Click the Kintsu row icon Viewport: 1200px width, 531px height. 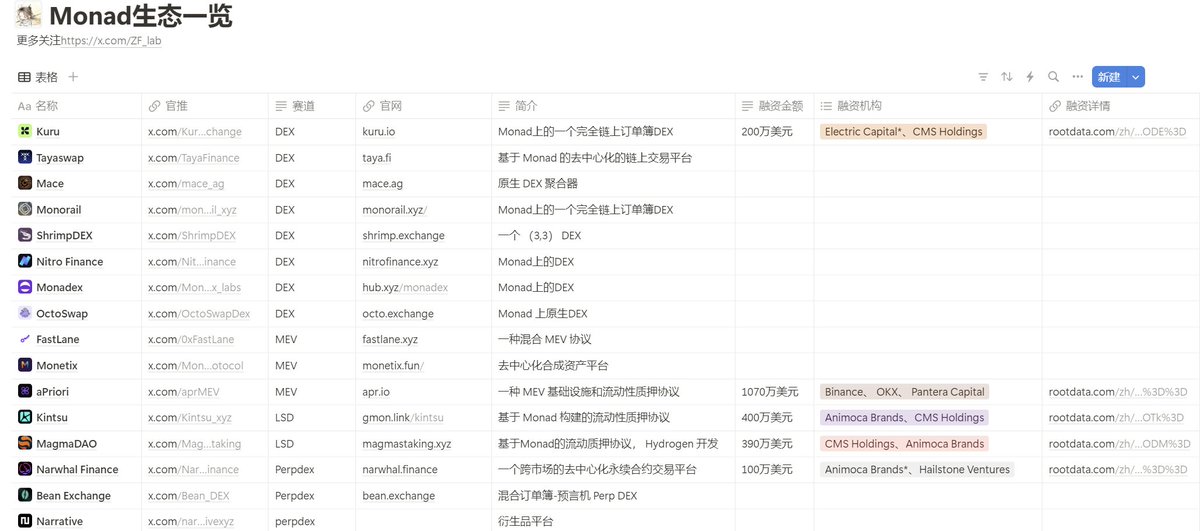25,417
